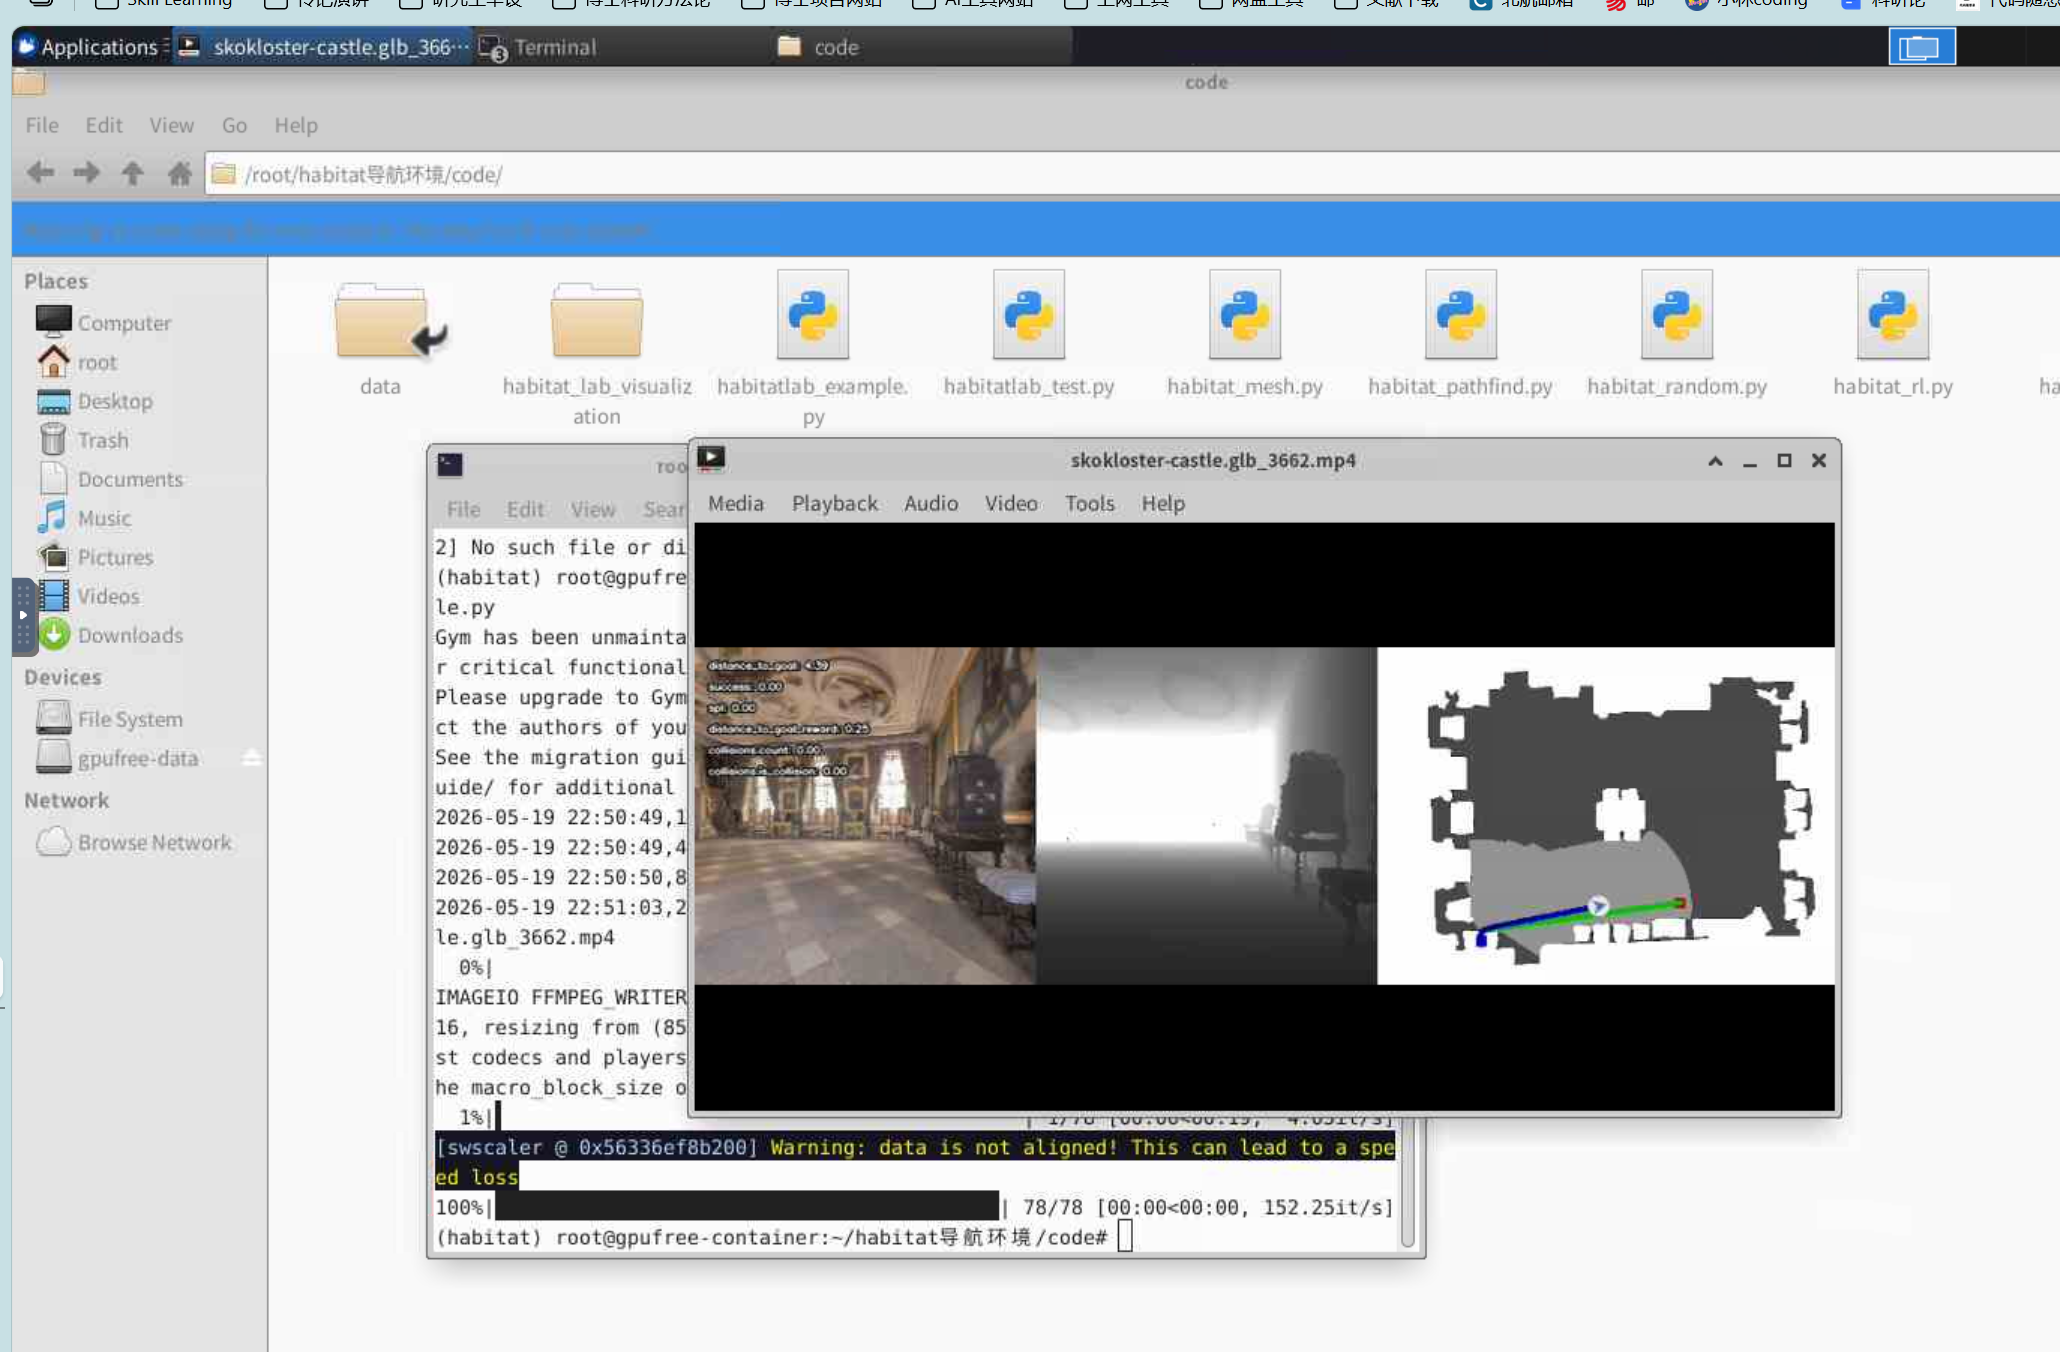This screenshot has height=1352, width=2060.
Task: Click the workspace switcher in top panel
Action: pos(1921,47)
